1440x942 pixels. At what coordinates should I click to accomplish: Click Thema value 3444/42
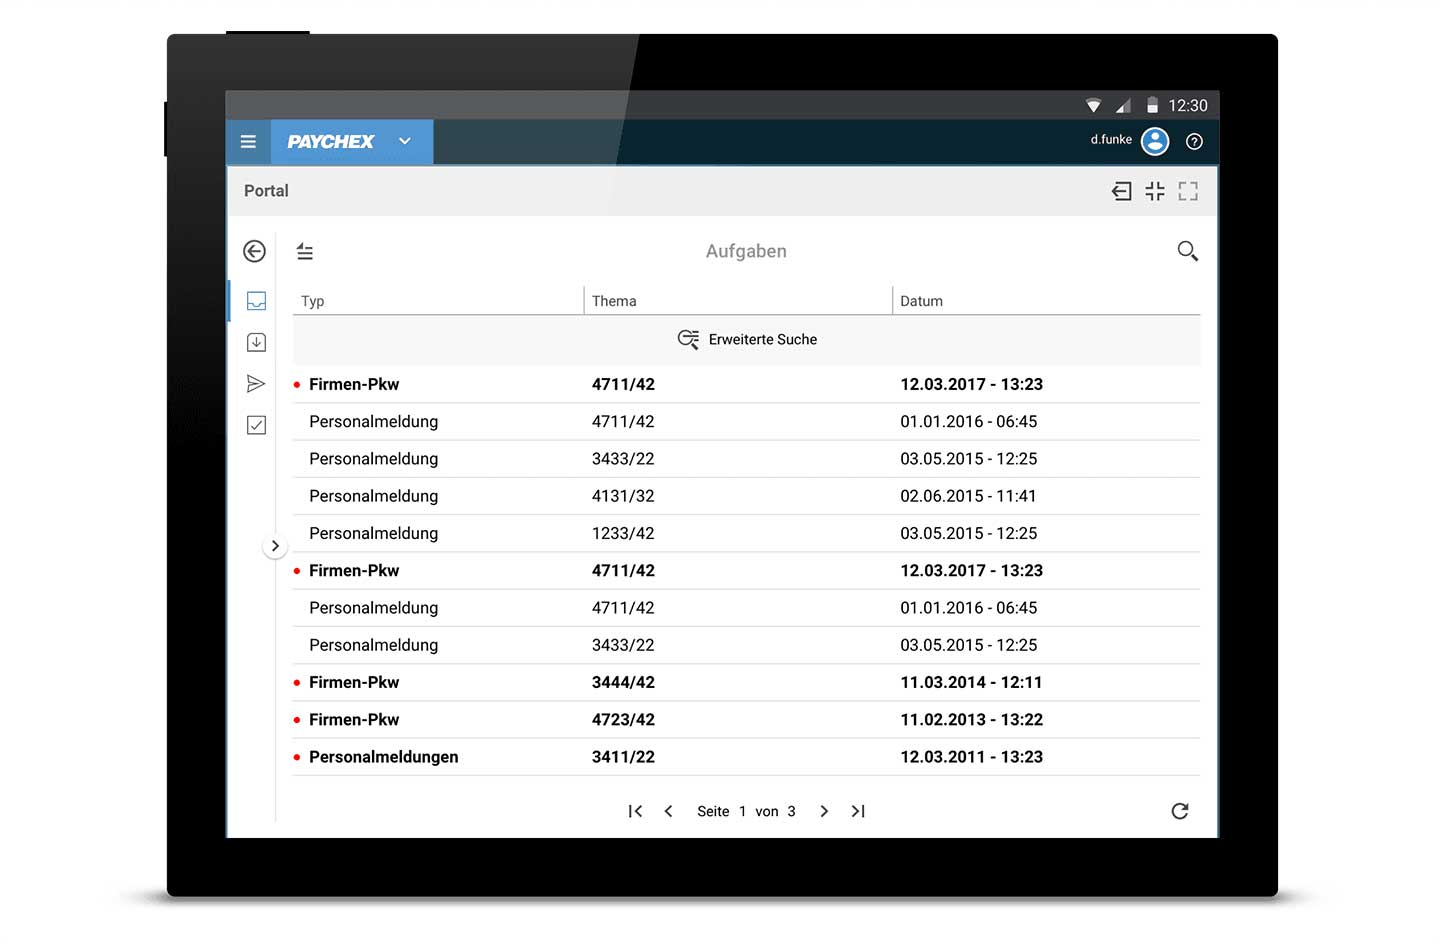coord(623,682)
